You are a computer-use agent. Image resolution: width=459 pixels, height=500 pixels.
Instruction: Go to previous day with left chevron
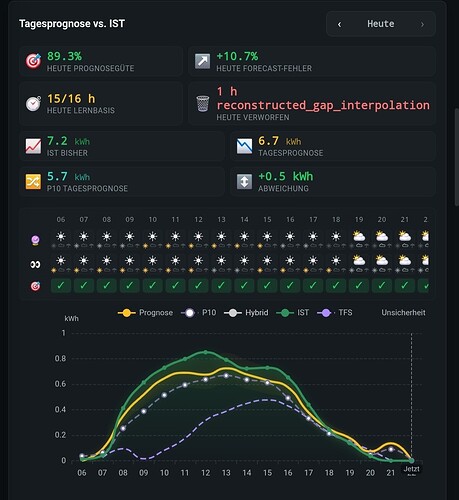pyautogui.click(x=339, y=24)
